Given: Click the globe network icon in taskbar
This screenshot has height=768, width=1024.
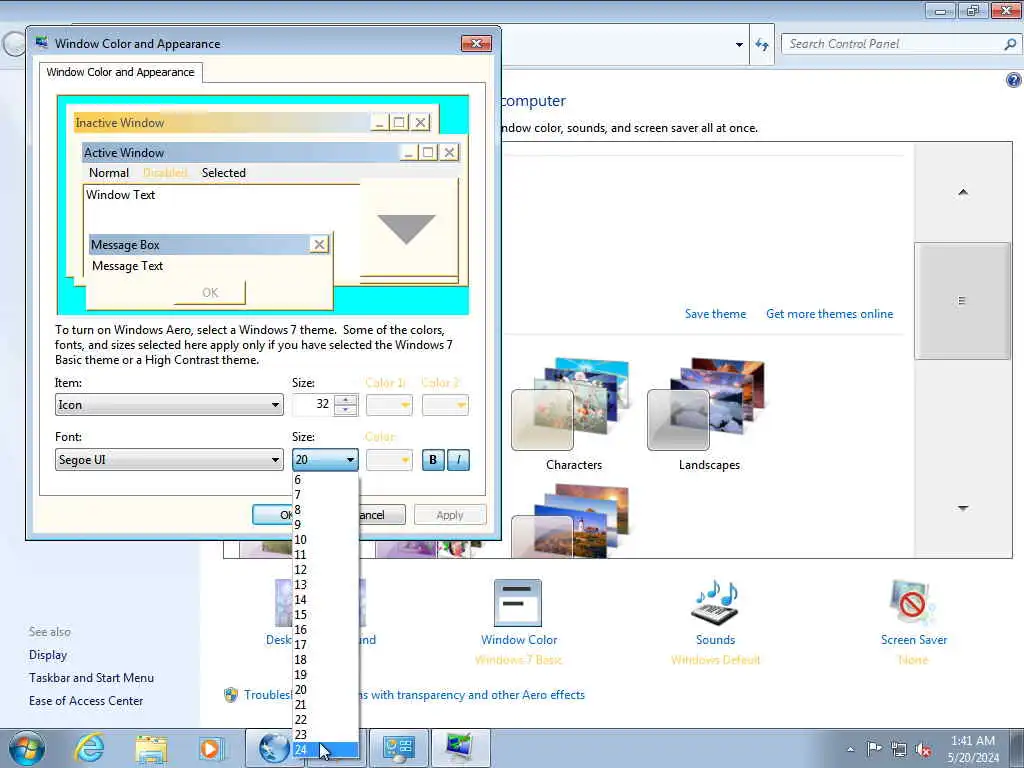Looking at the screenshot, I should 274,748.
